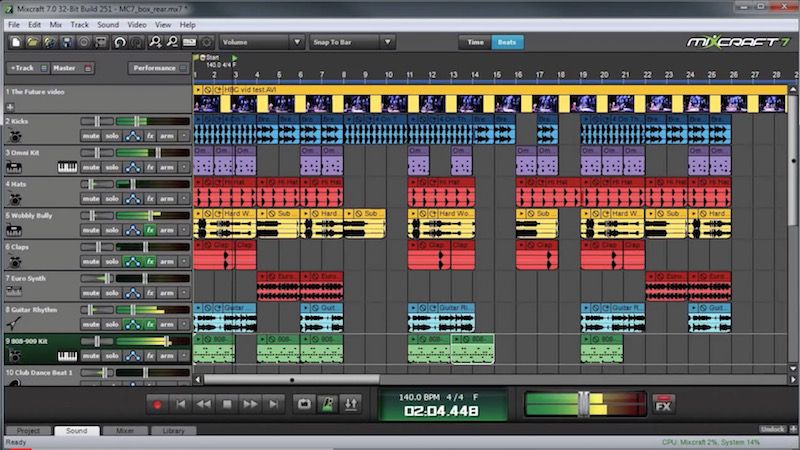This screenshot has height=450, width=800.
Task: Click the save disk toolbar icon
Action: point(66,42)
